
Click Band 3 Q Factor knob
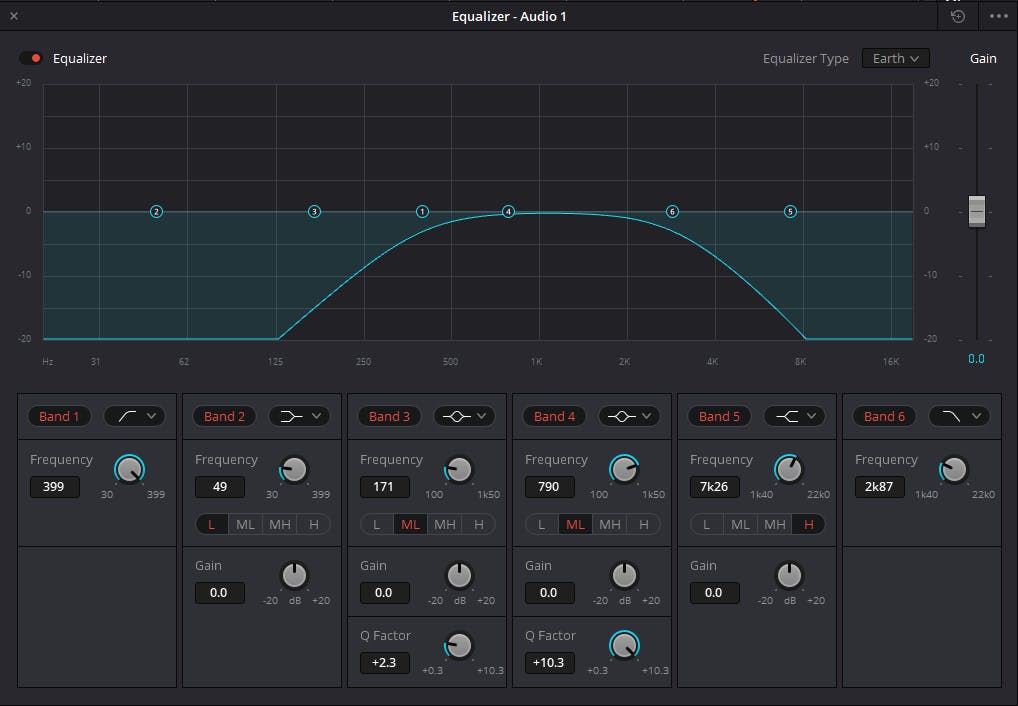click(x=459, y=646)
